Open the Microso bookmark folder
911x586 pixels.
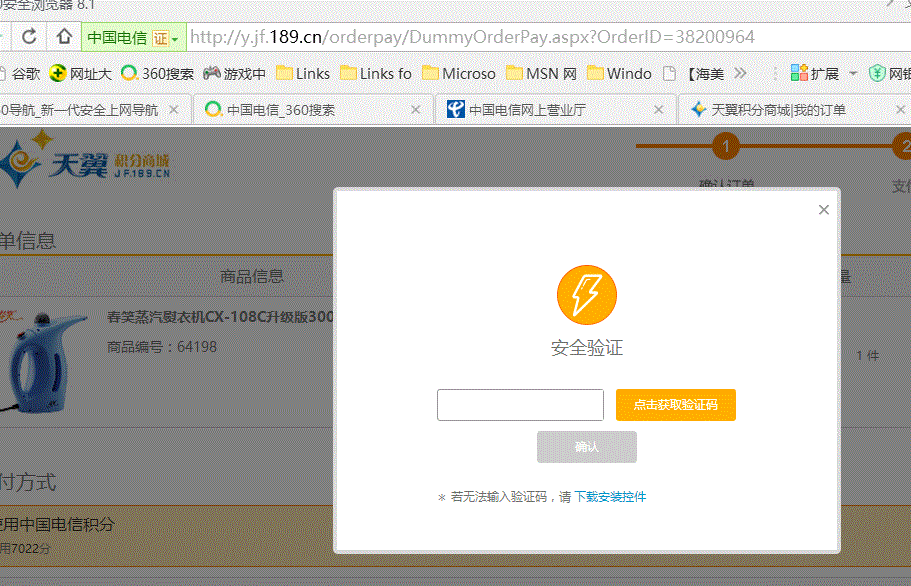point(458,73)
